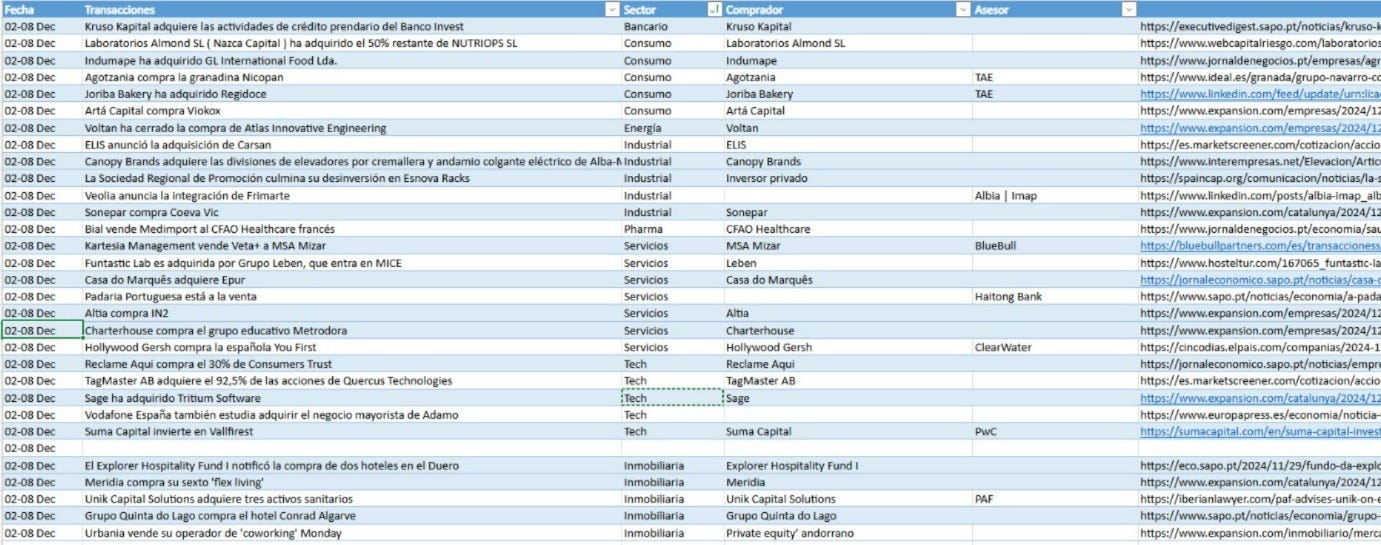Image resolution: width=1381 pixels, height=545 pixels.
Task: Select the 'ClearWater' asesor cell
Action: tap(1055, 347)
